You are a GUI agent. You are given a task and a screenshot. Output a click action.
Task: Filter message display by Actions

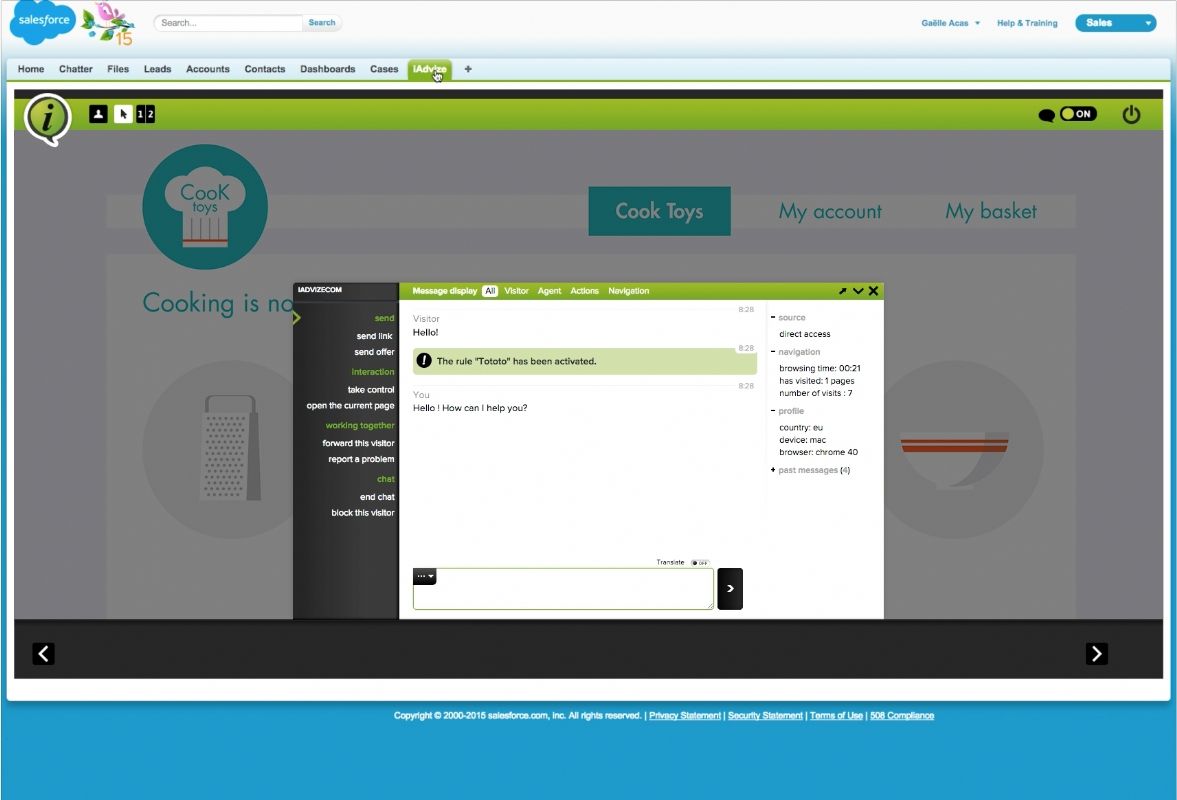click(584, 291)
